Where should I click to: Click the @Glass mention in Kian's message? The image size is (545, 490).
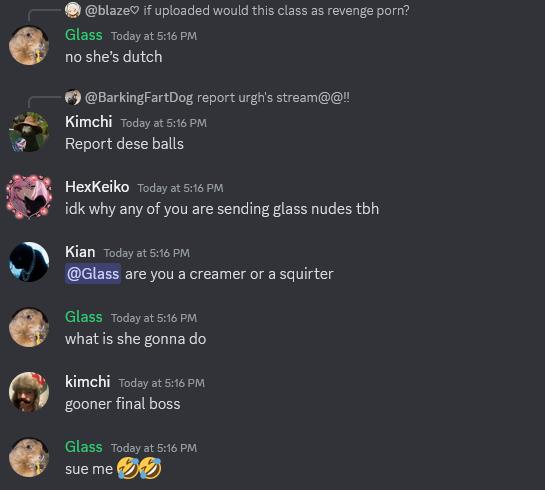[x=93, y=274]
